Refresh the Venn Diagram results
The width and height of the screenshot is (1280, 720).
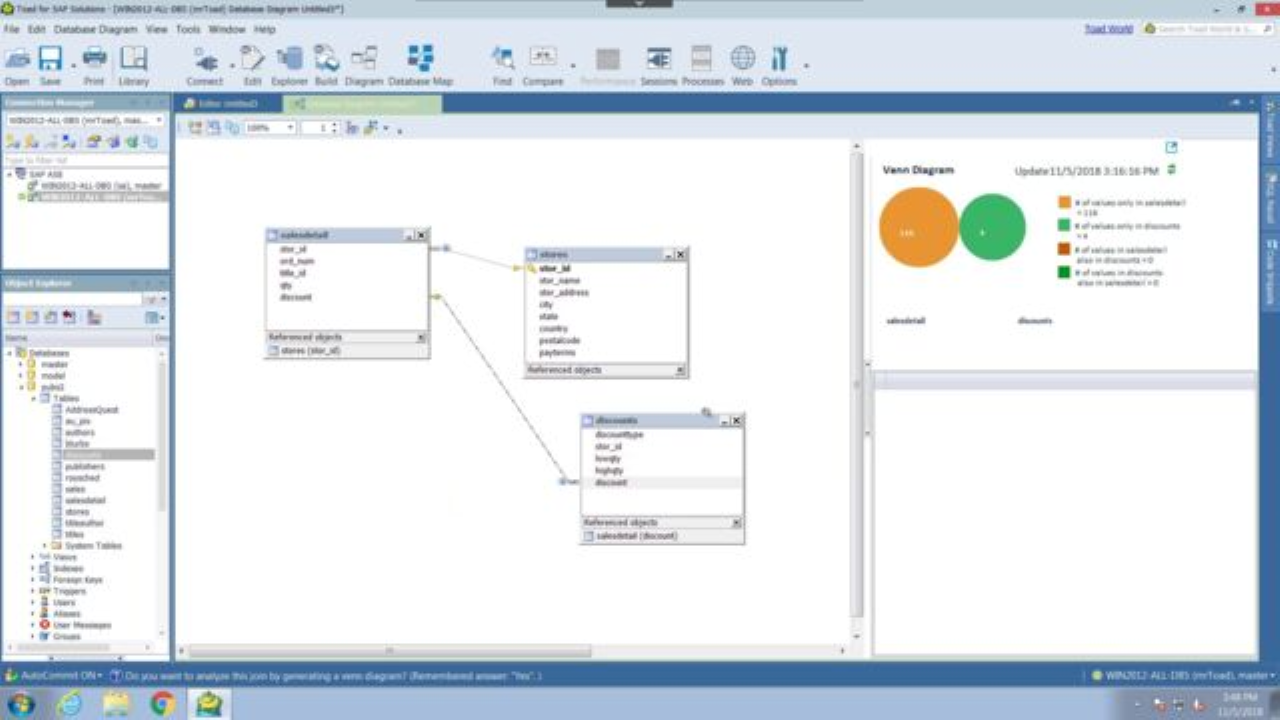pos(1173,169)
